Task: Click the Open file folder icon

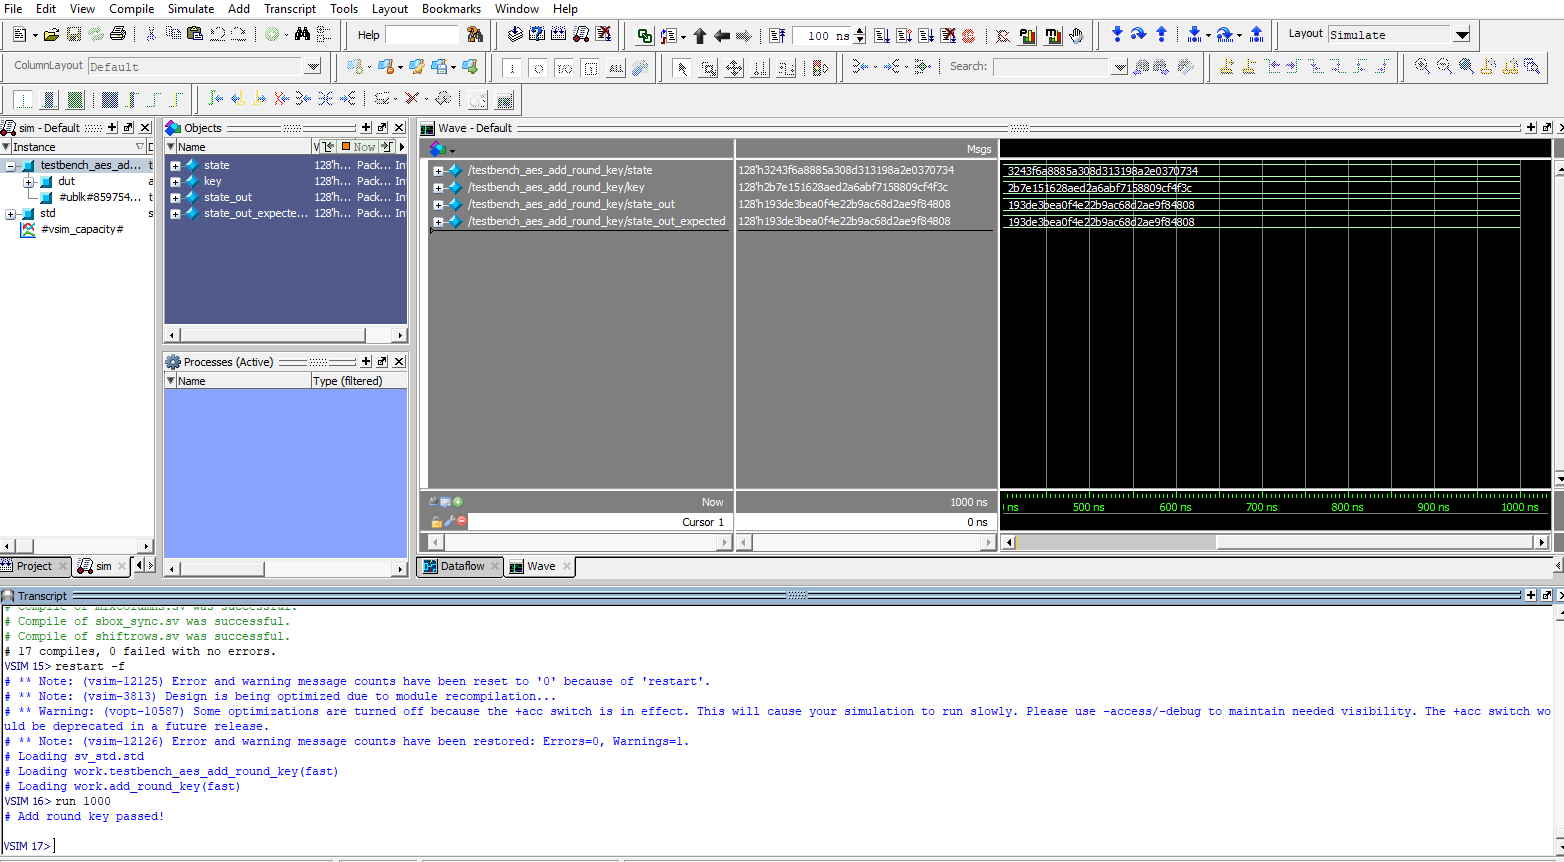Action: point(51,34)
